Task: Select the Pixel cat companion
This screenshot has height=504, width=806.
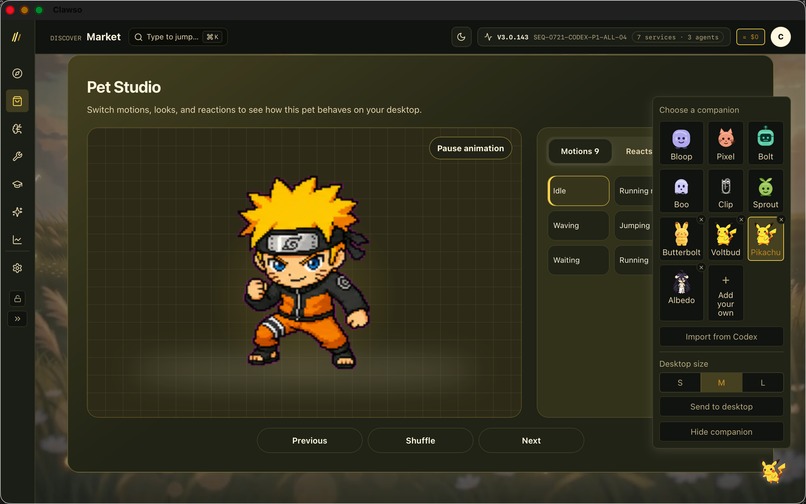Action: pos(725,143)
